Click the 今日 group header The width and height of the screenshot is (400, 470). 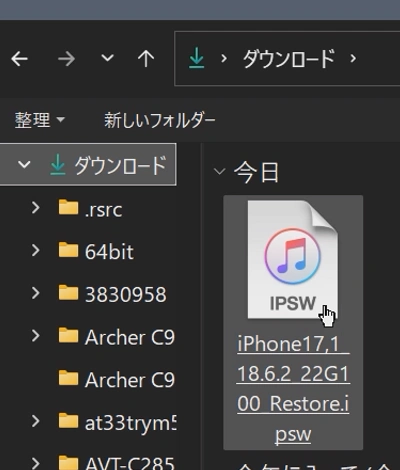pos(256,172)
